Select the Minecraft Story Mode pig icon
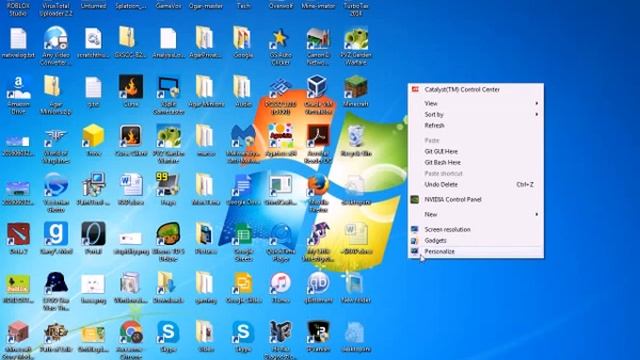640x360 pixels. click(18, 332)
